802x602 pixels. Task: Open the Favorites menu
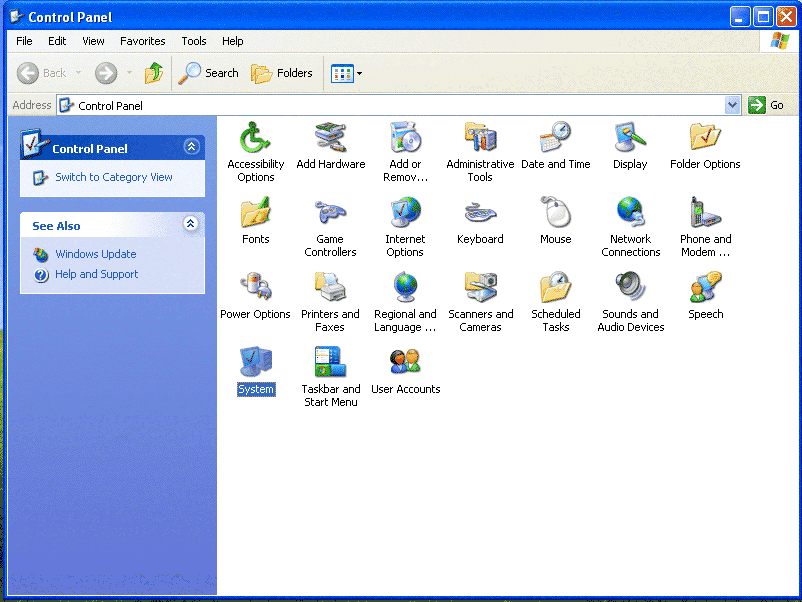pos(143,41)
